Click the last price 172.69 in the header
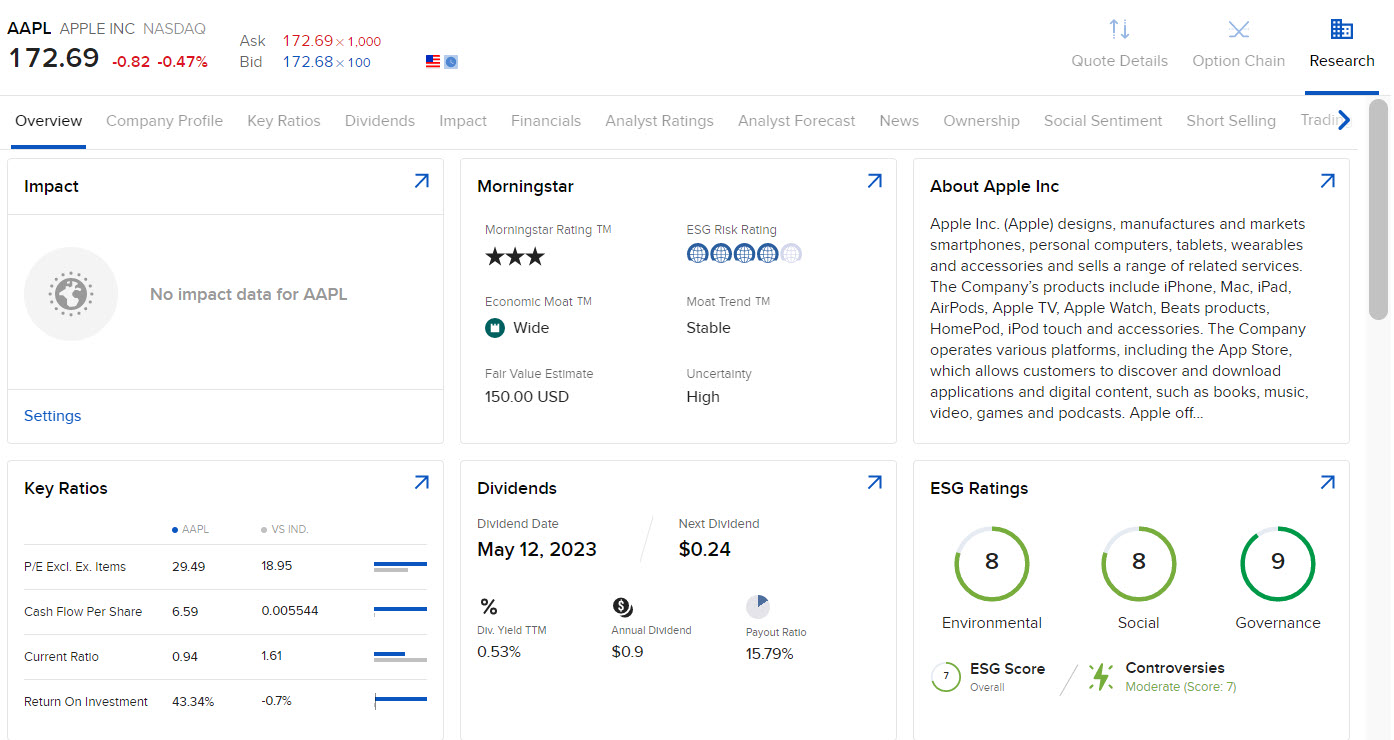This screenshot has height=740, width=1394. point(54,58)
